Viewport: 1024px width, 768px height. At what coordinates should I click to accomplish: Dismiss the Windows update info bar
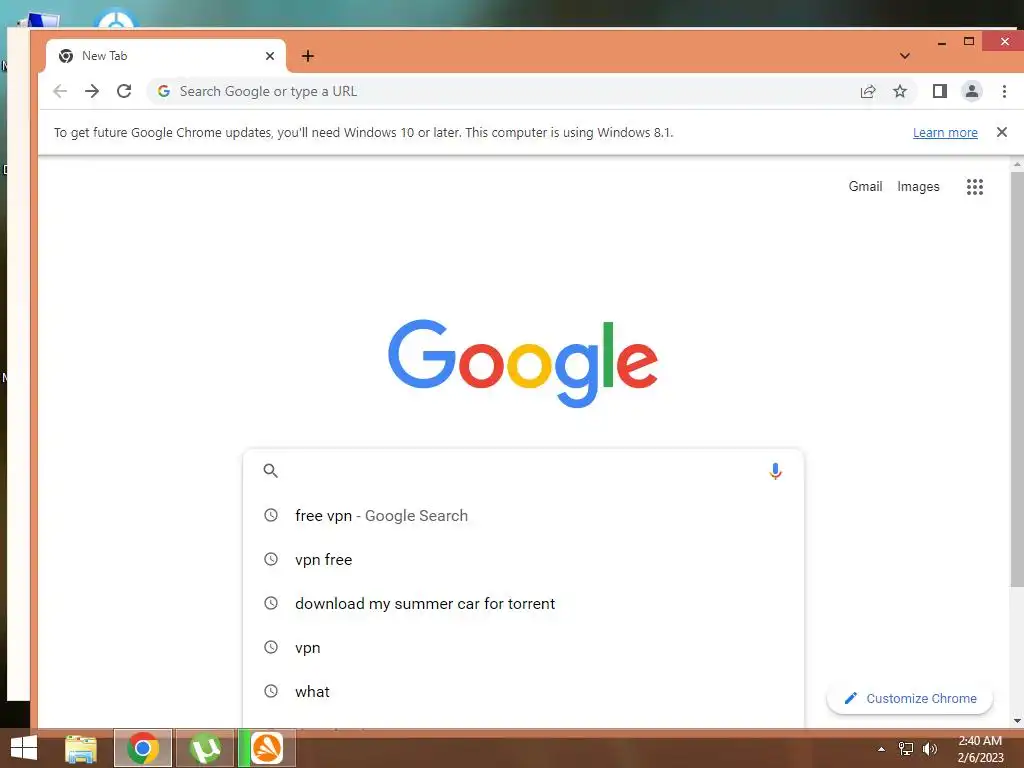pos(1002,132)
